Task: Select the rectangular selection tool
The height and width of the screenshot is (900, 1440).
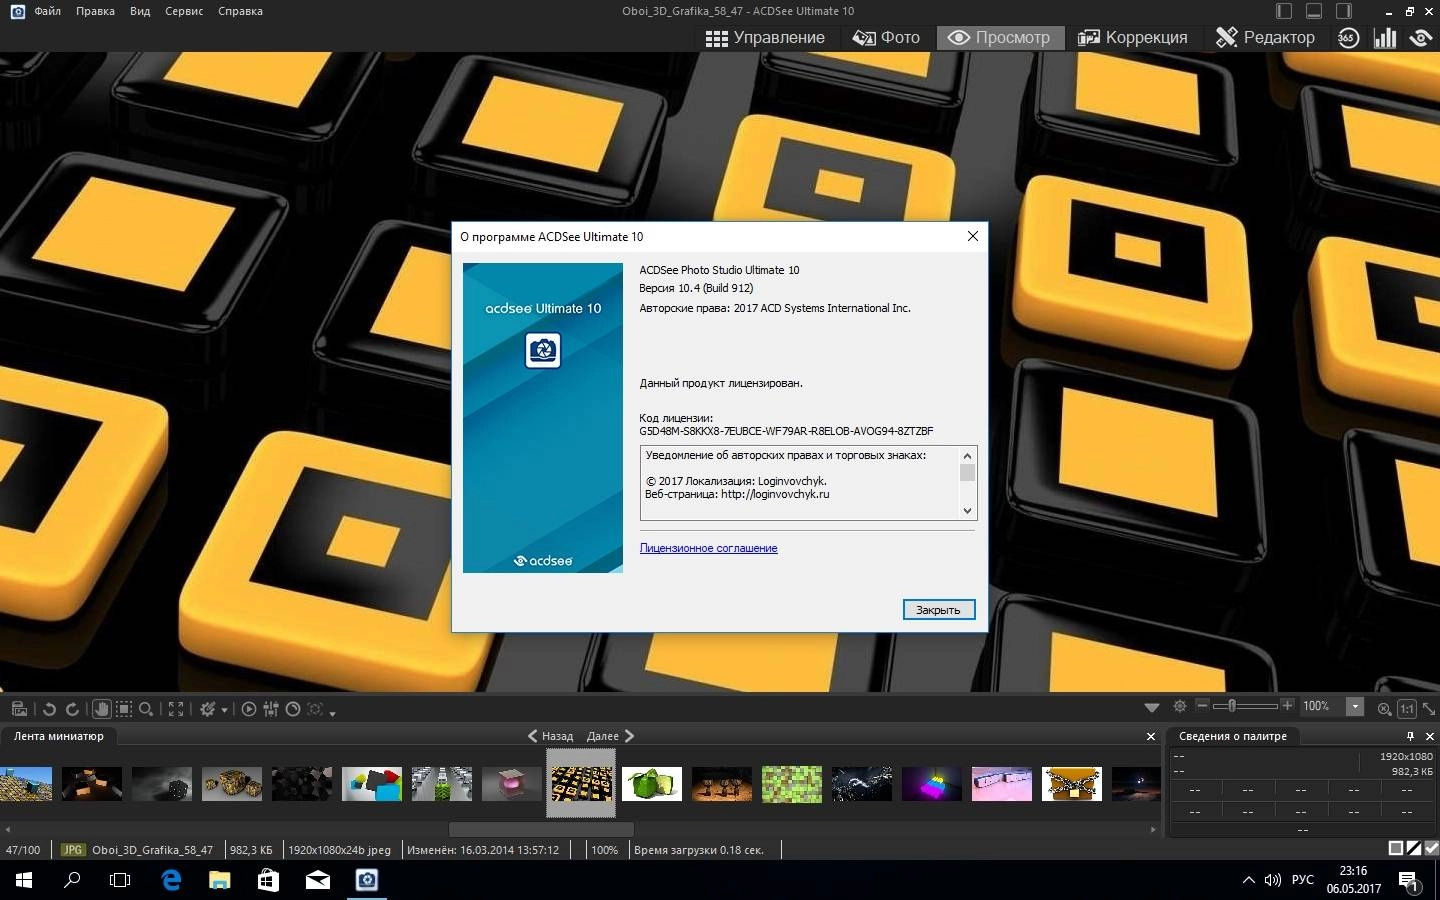Action: click(124, 709)
